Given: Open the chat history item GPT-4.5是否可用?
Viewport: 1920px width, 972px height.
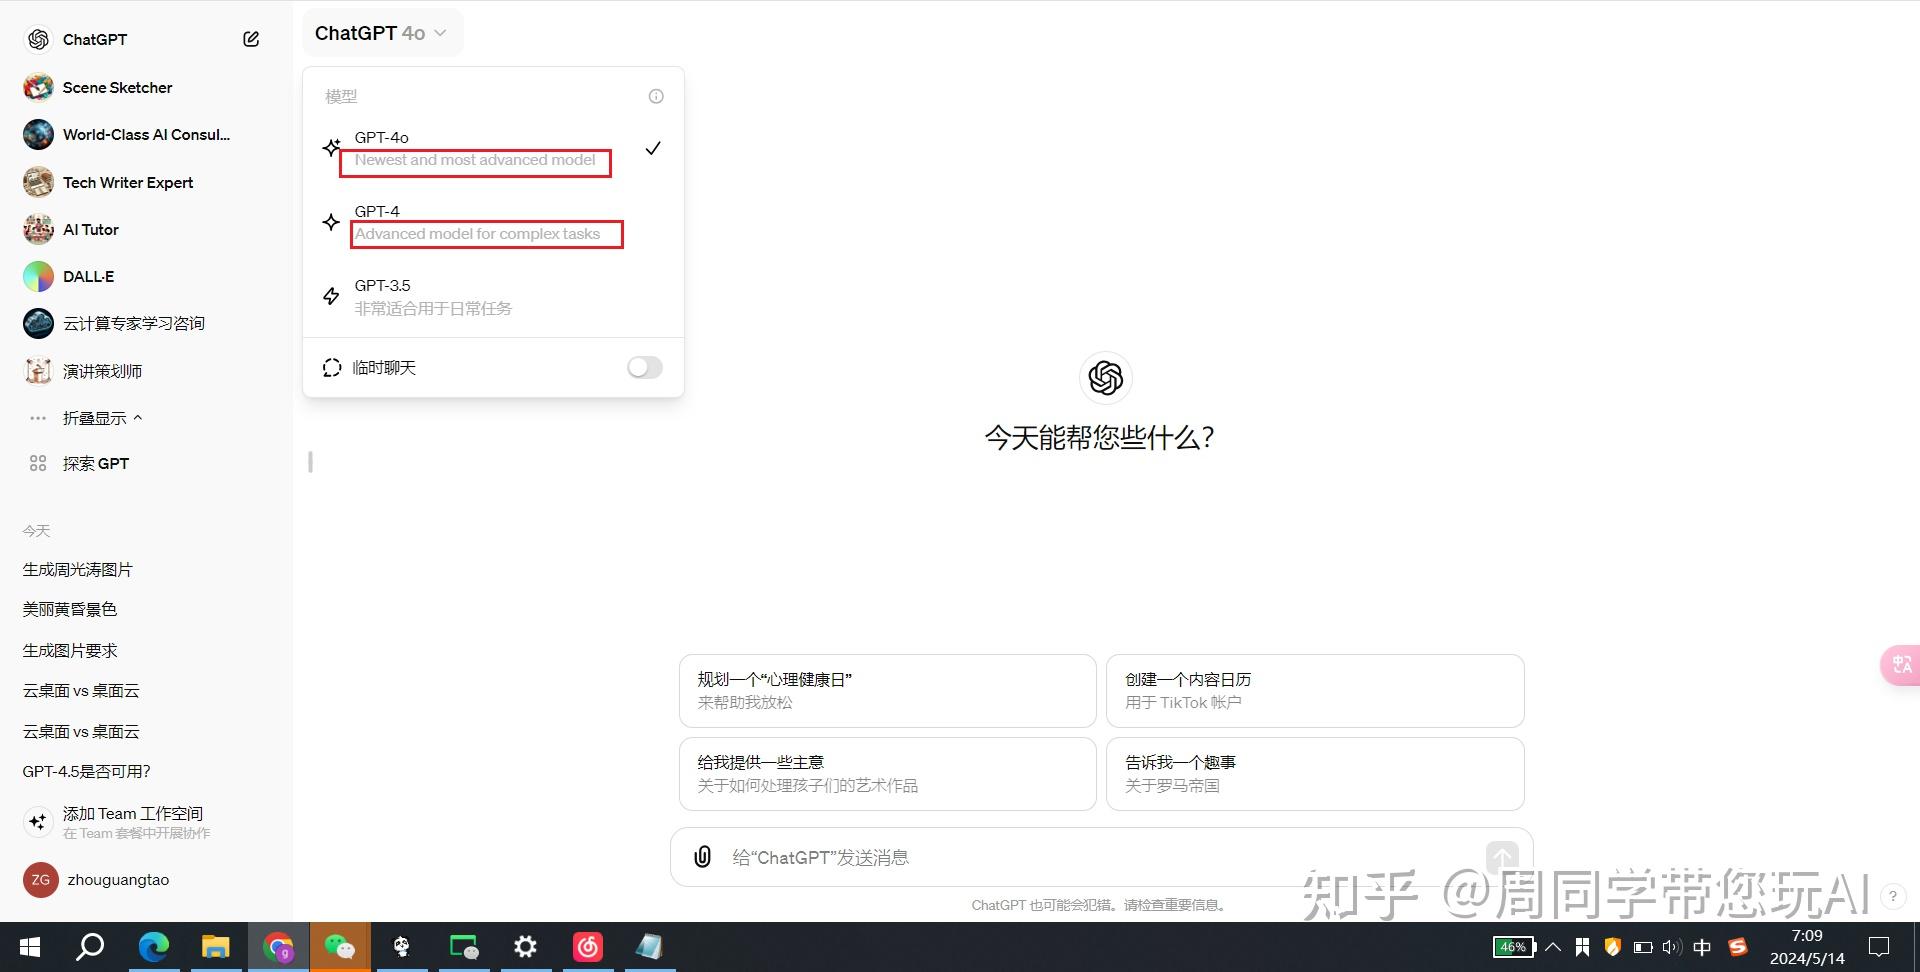Looking at the screenshot, I should click(86, 771).
